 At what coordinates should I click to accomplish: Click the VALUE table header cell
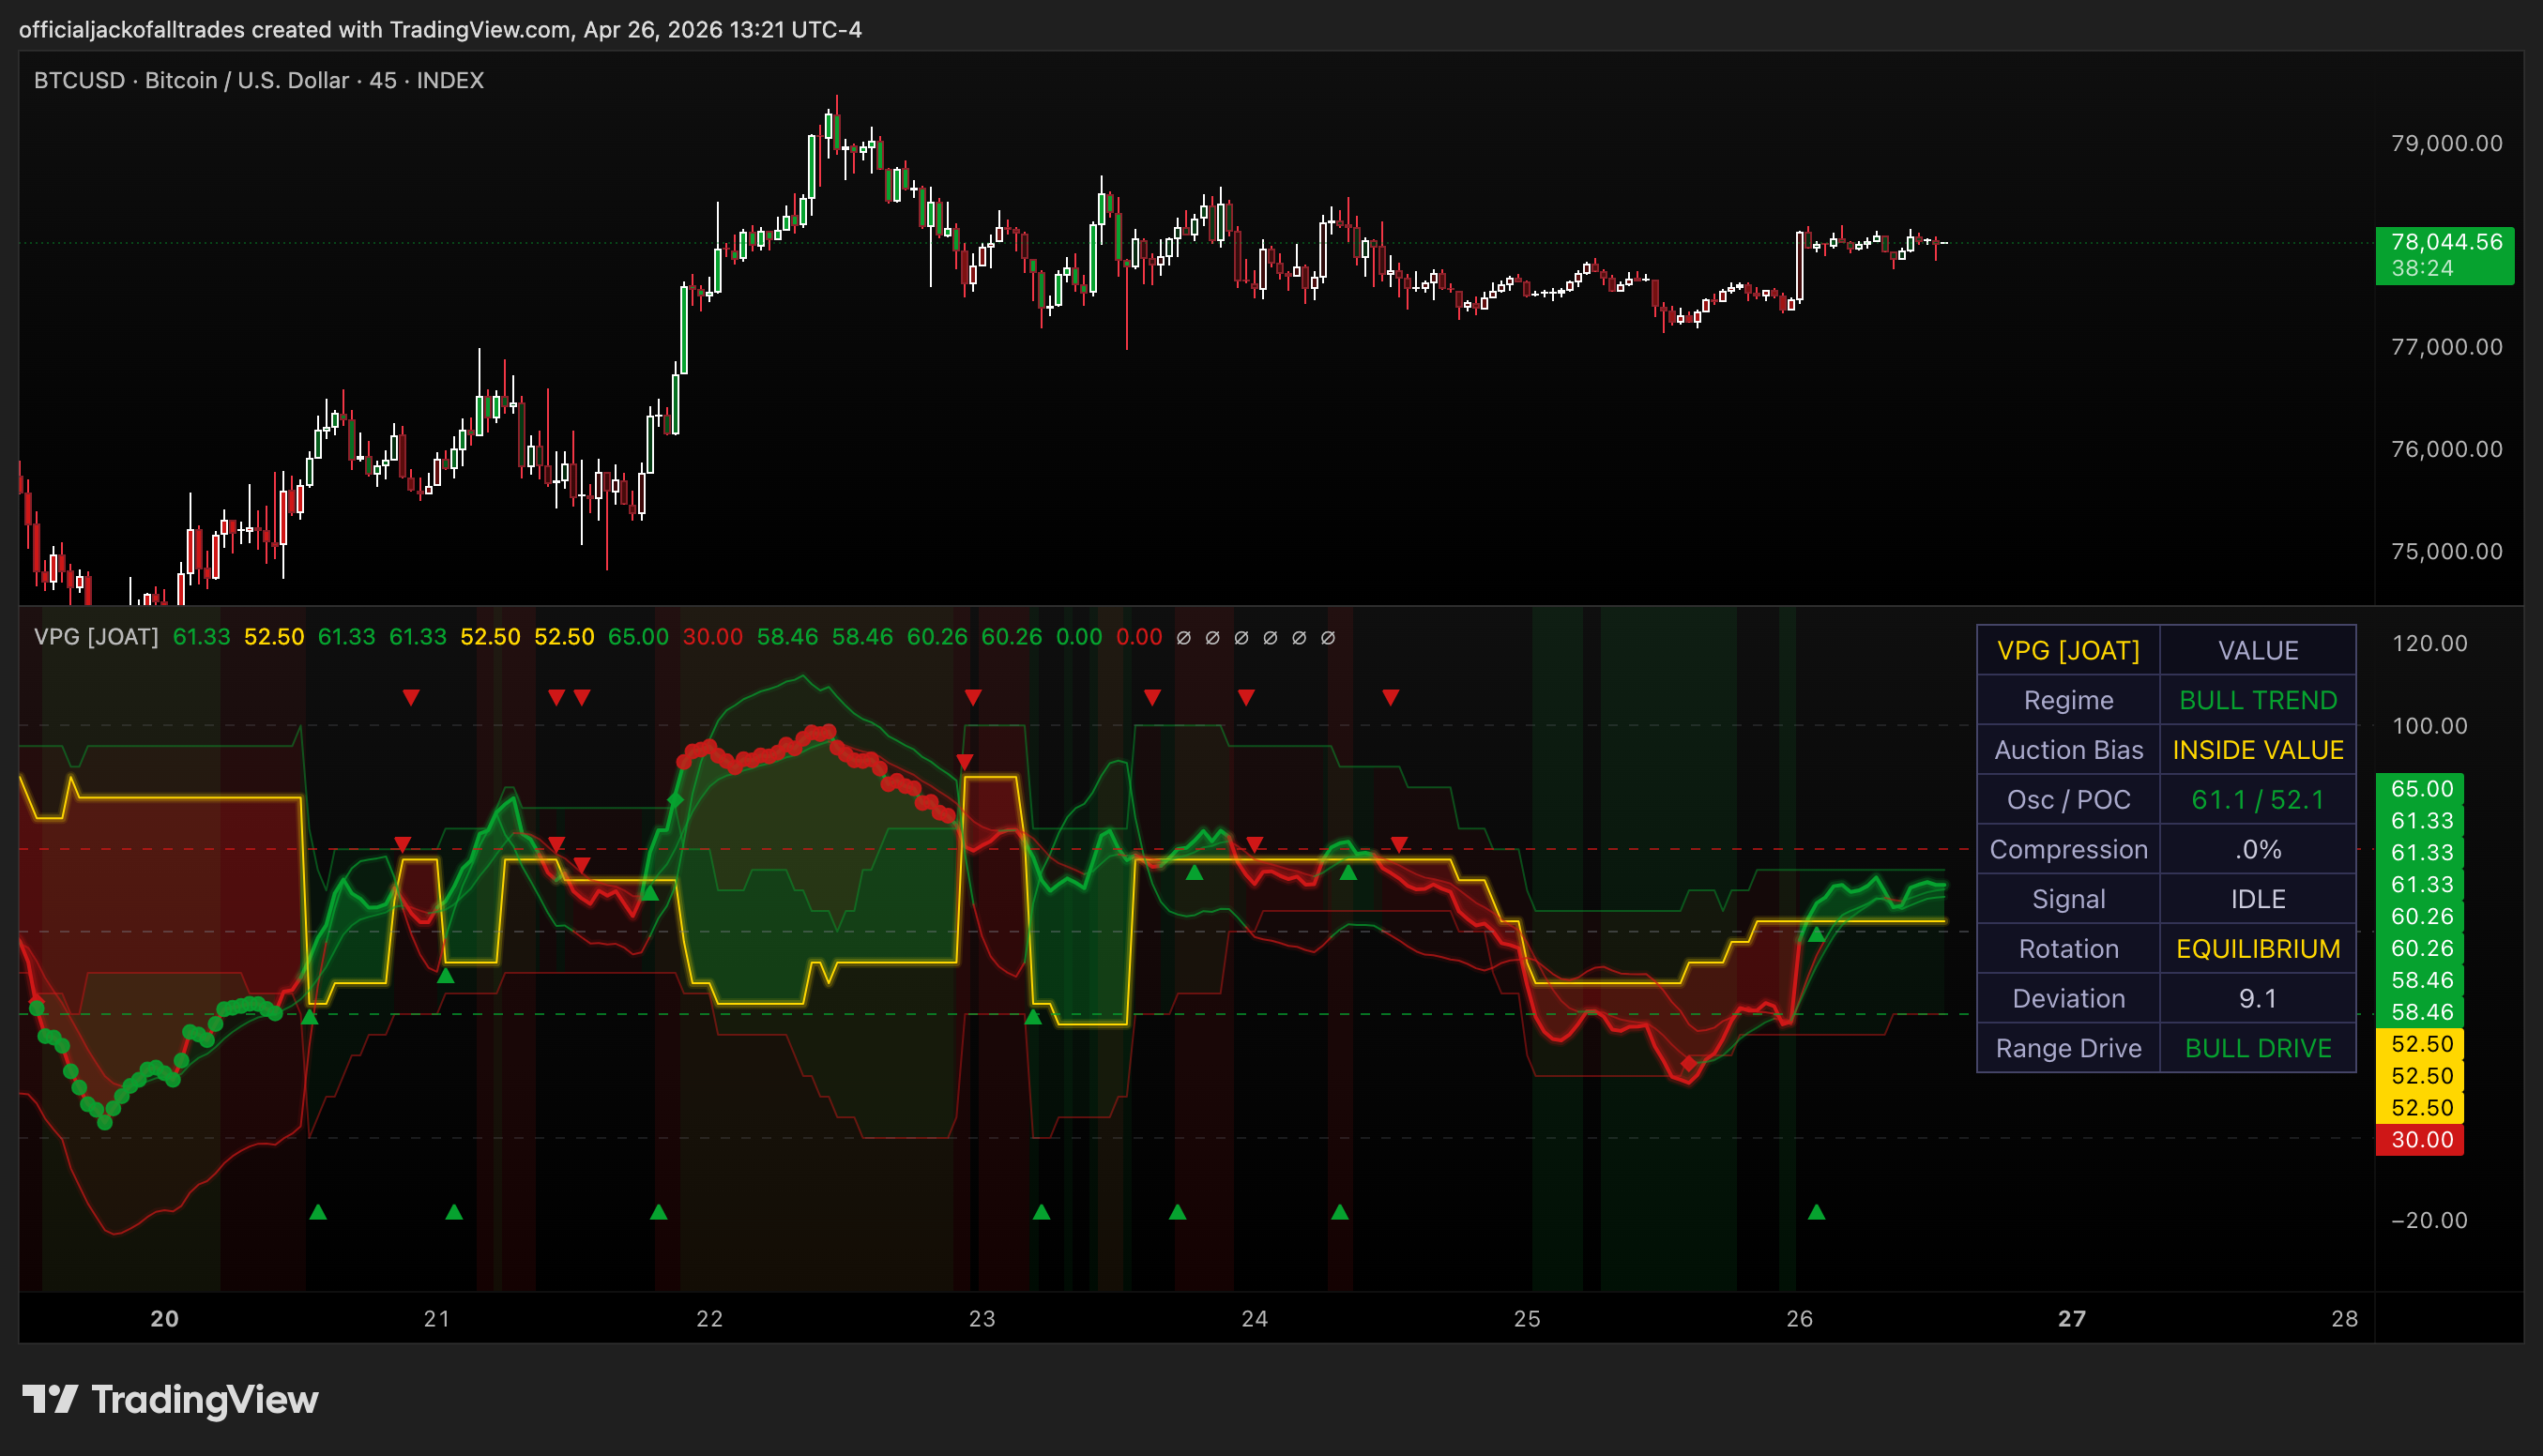point(2258,651)
